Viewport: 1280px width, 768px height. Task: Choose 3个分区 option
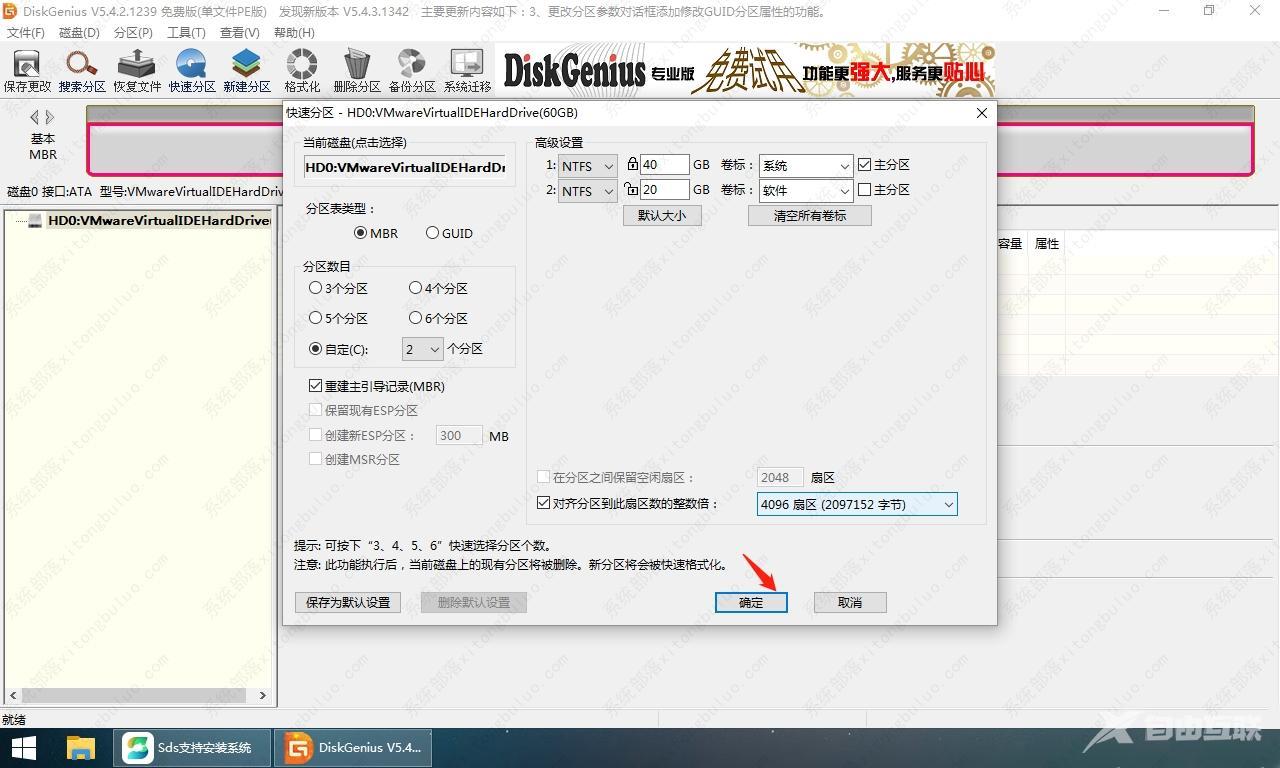point(338,288)
